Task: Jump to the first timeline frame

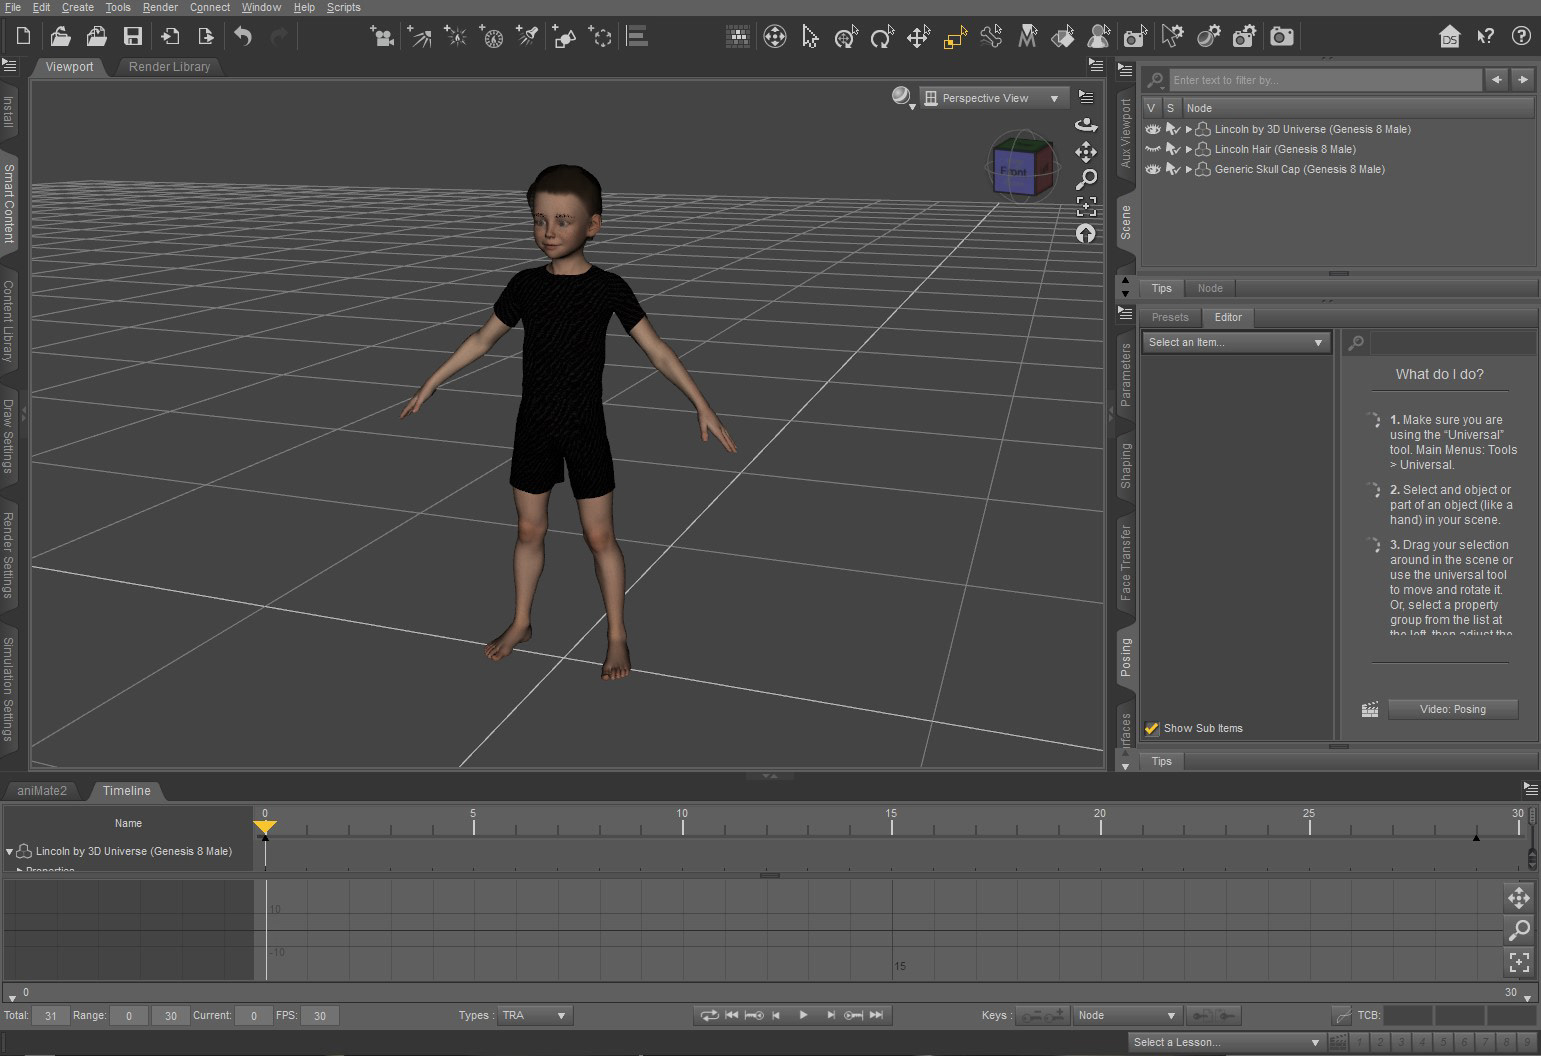Action: [x=732, y=1015]
